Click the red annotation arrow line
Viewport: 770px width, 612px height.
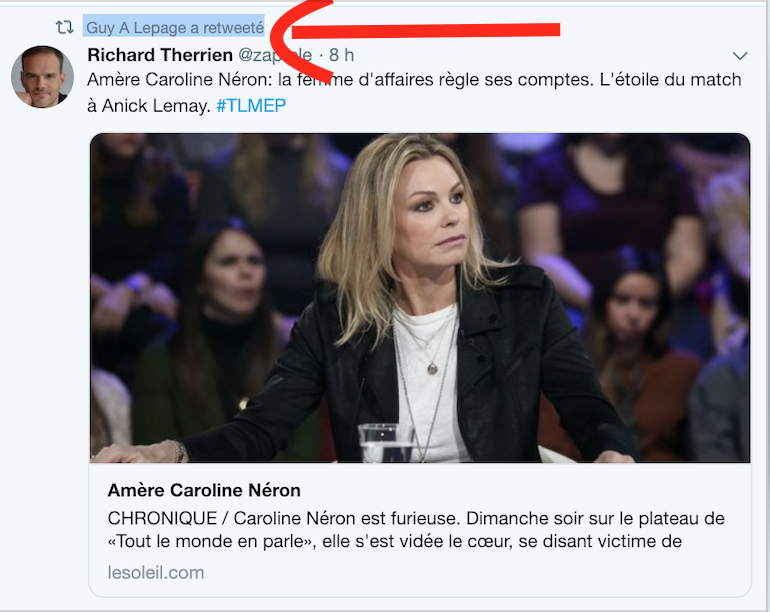[x=425, y=30]
